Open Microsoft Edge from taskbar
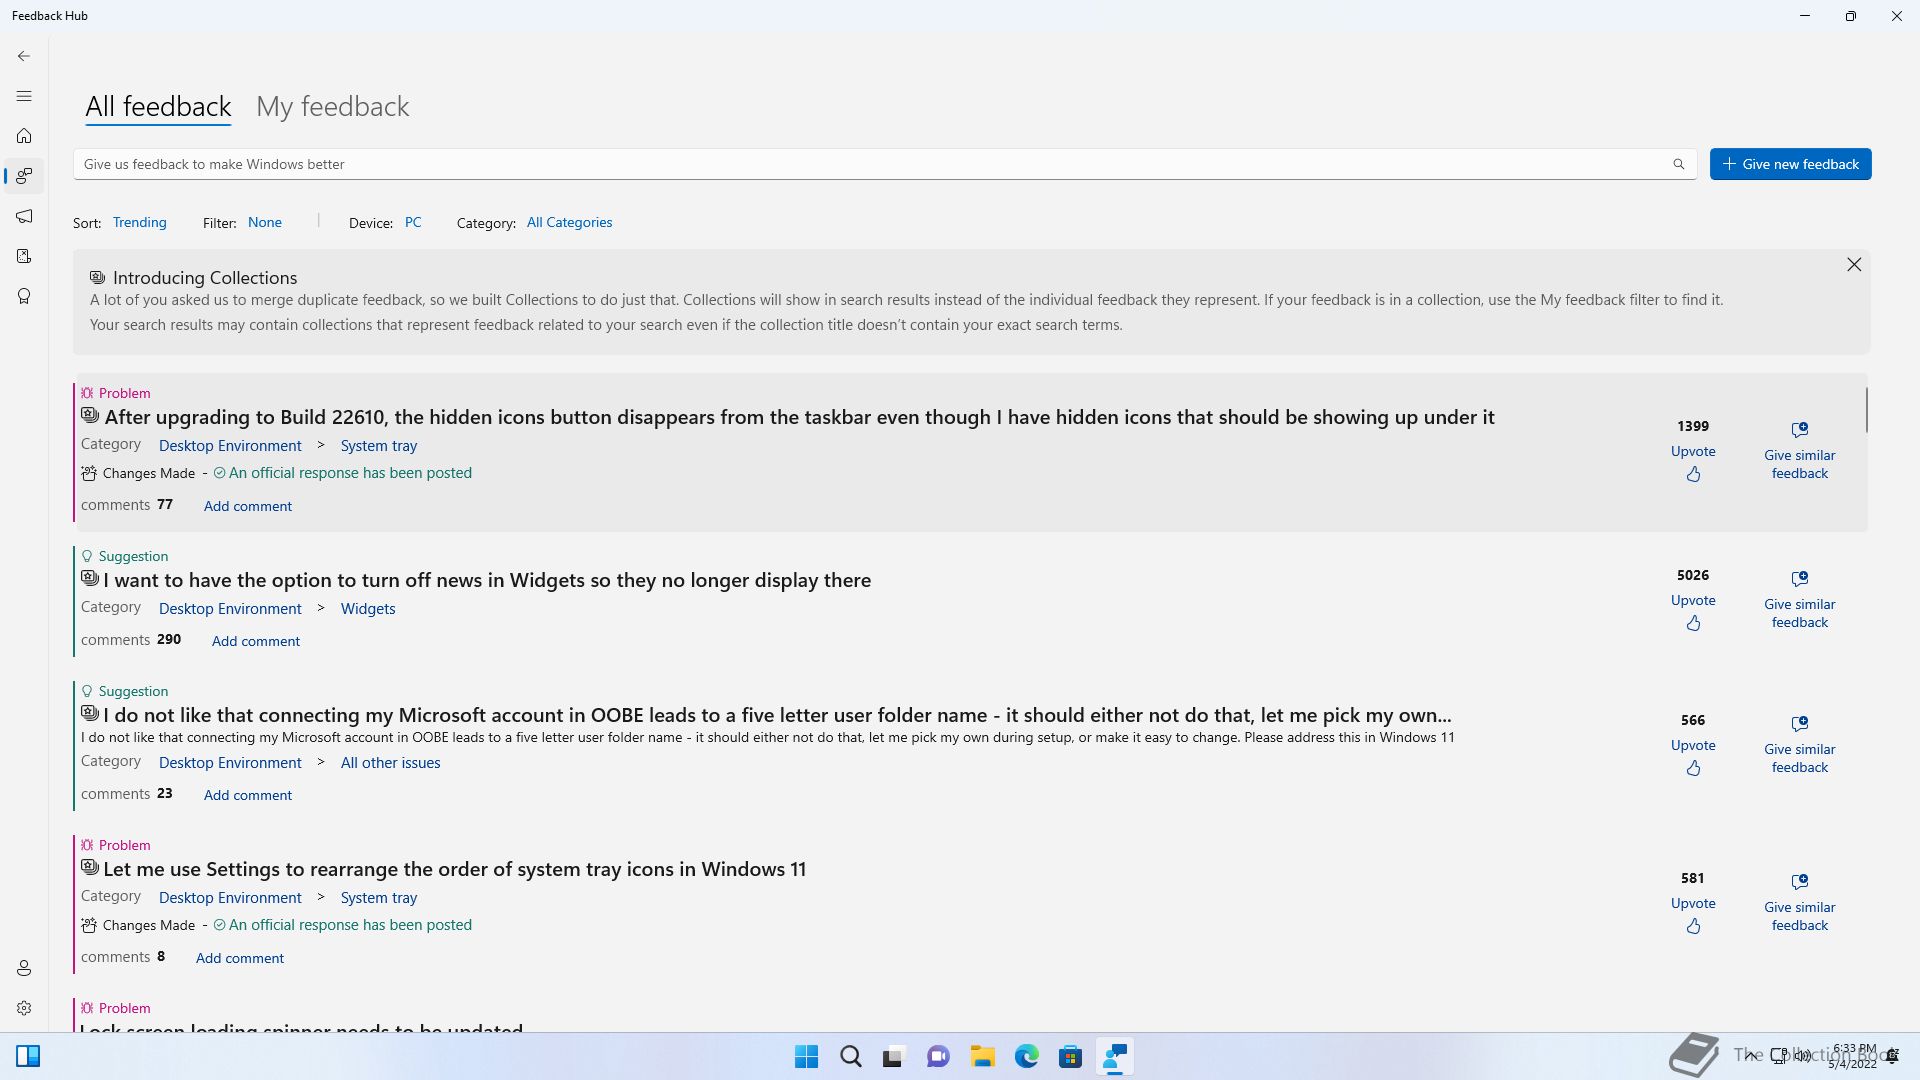The width and height of the screenshot is (1920, 1080). click(1027, 1057)
